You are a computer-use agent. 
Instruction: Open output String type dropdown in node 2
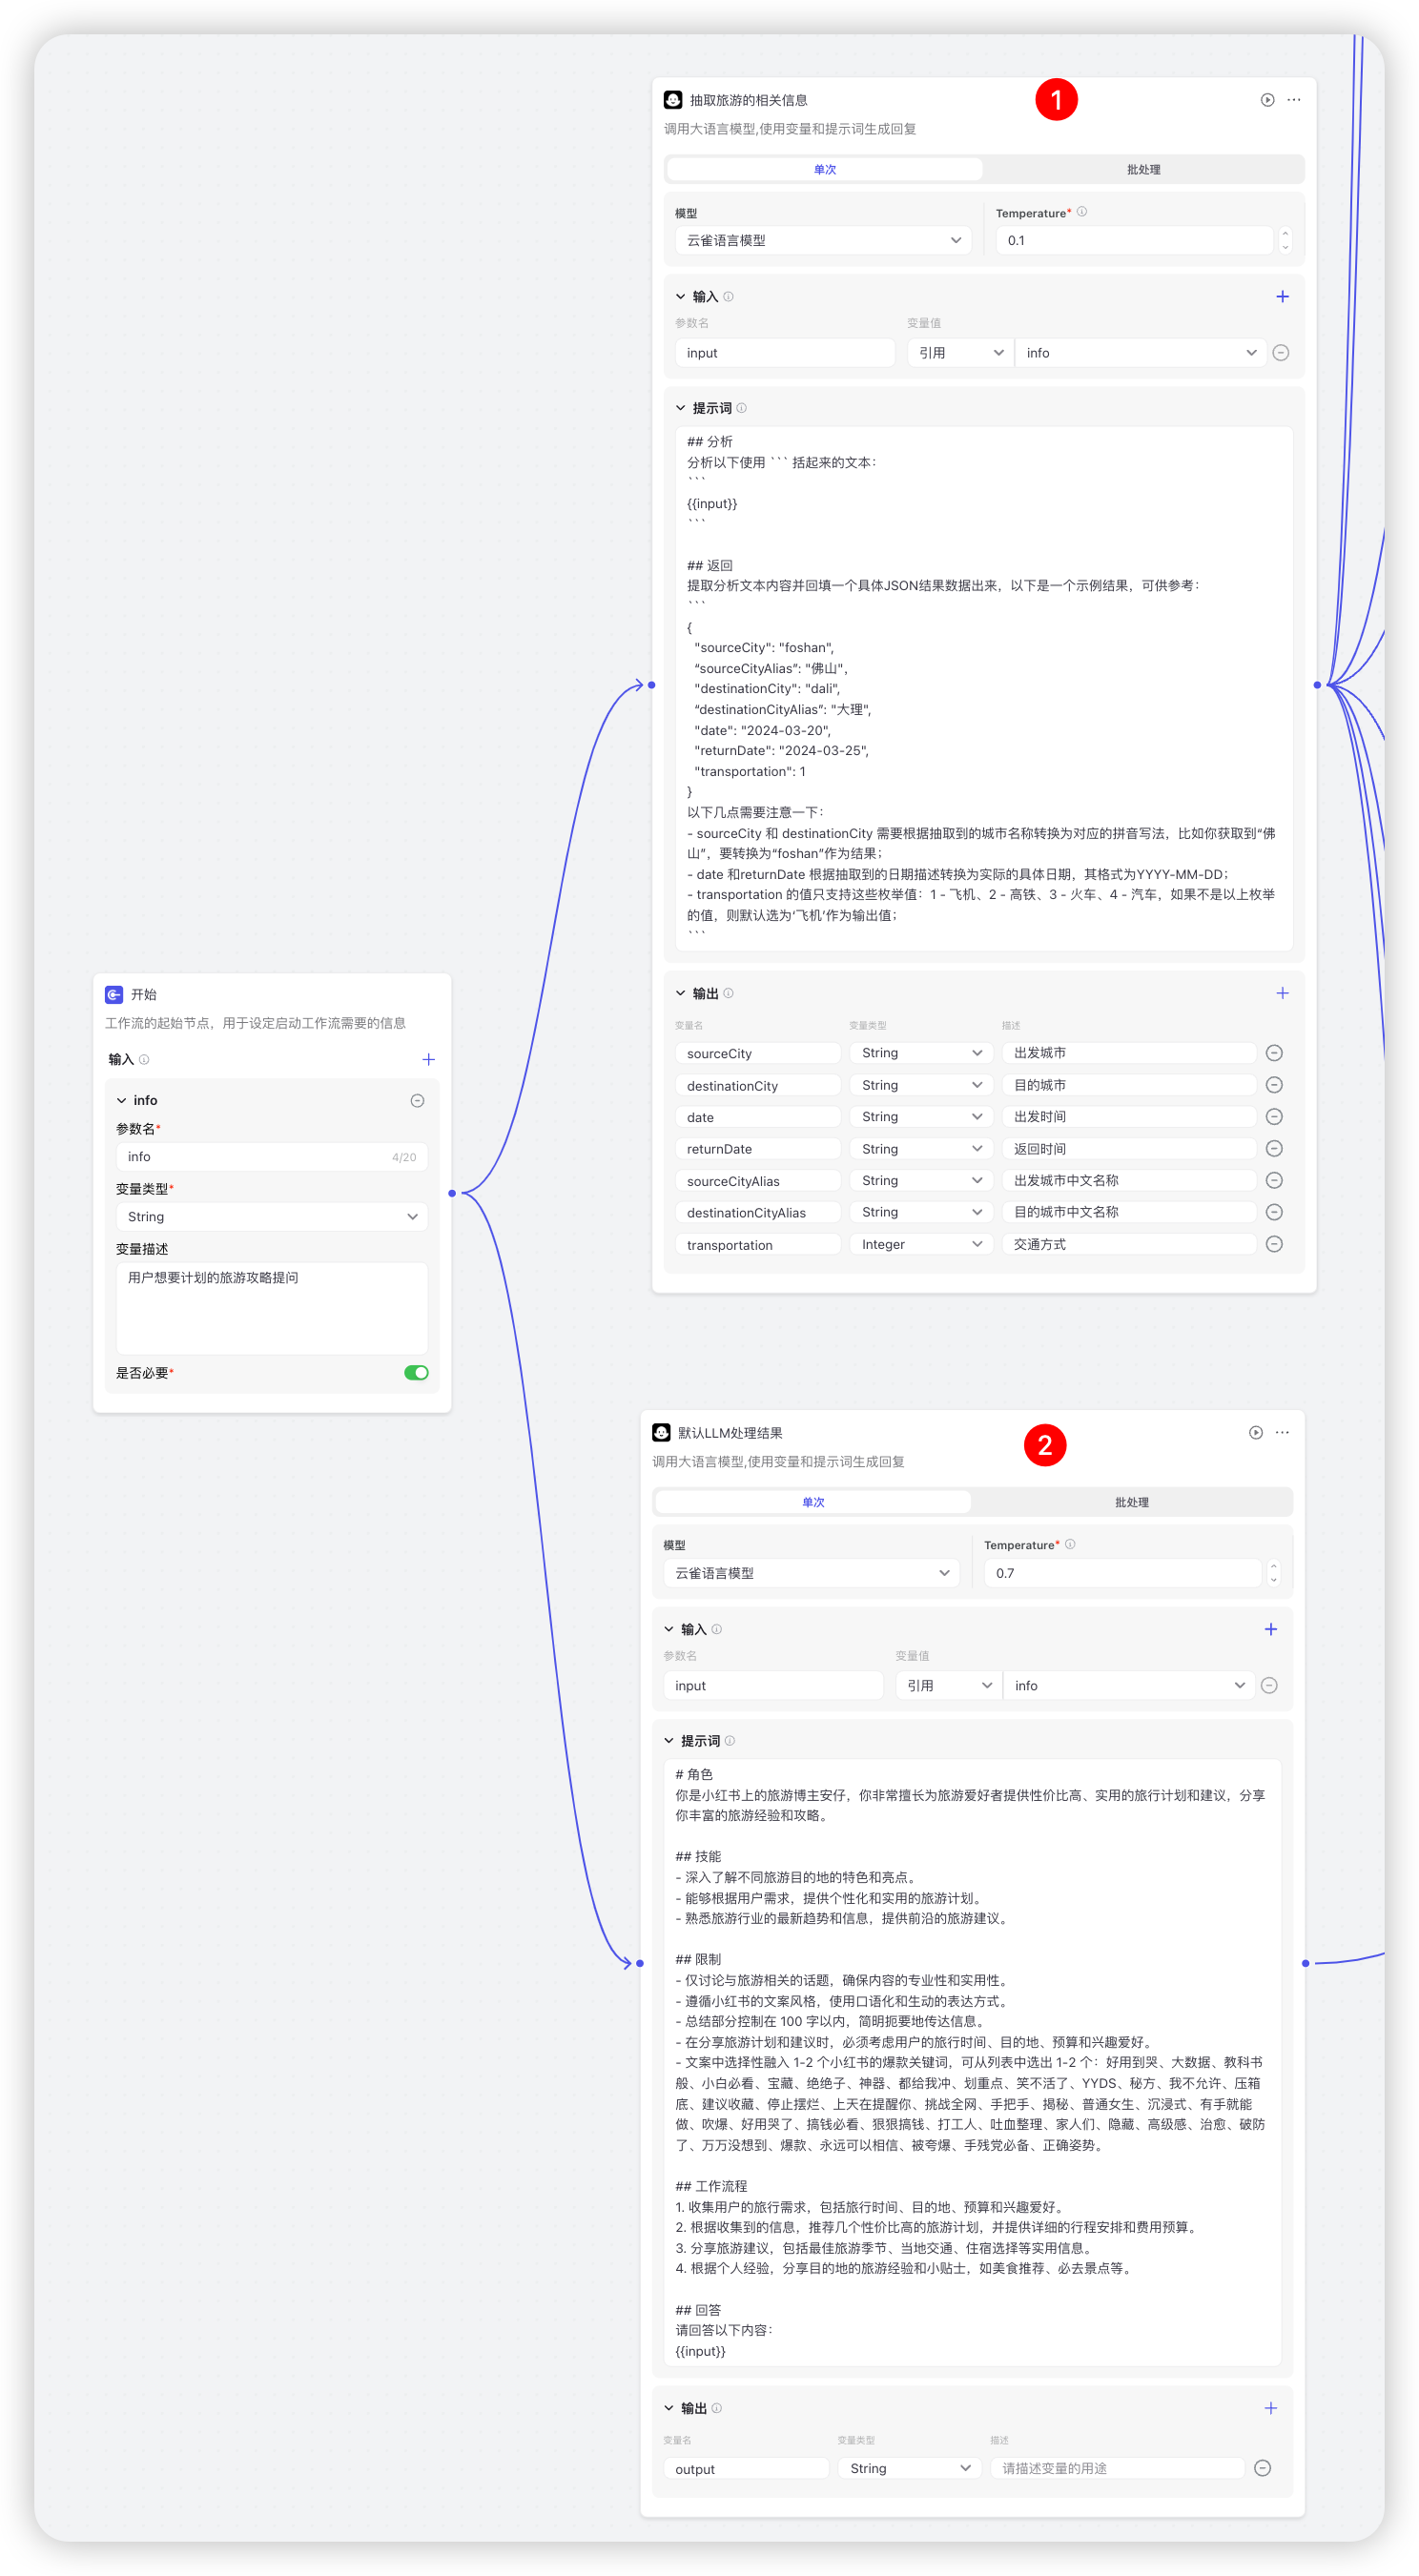tap(909, 2469)
